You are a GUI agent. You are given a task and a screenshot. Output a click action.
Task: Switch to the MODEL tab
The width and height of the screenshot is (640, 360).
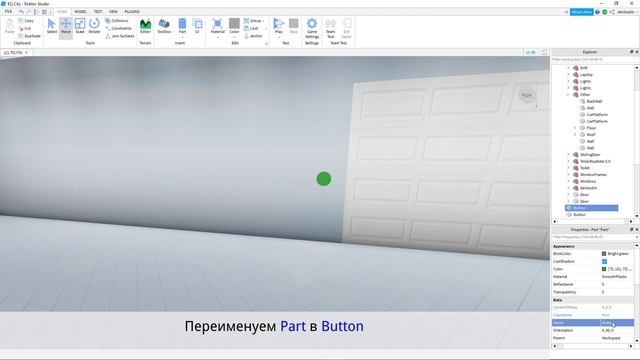pos(80,12)
